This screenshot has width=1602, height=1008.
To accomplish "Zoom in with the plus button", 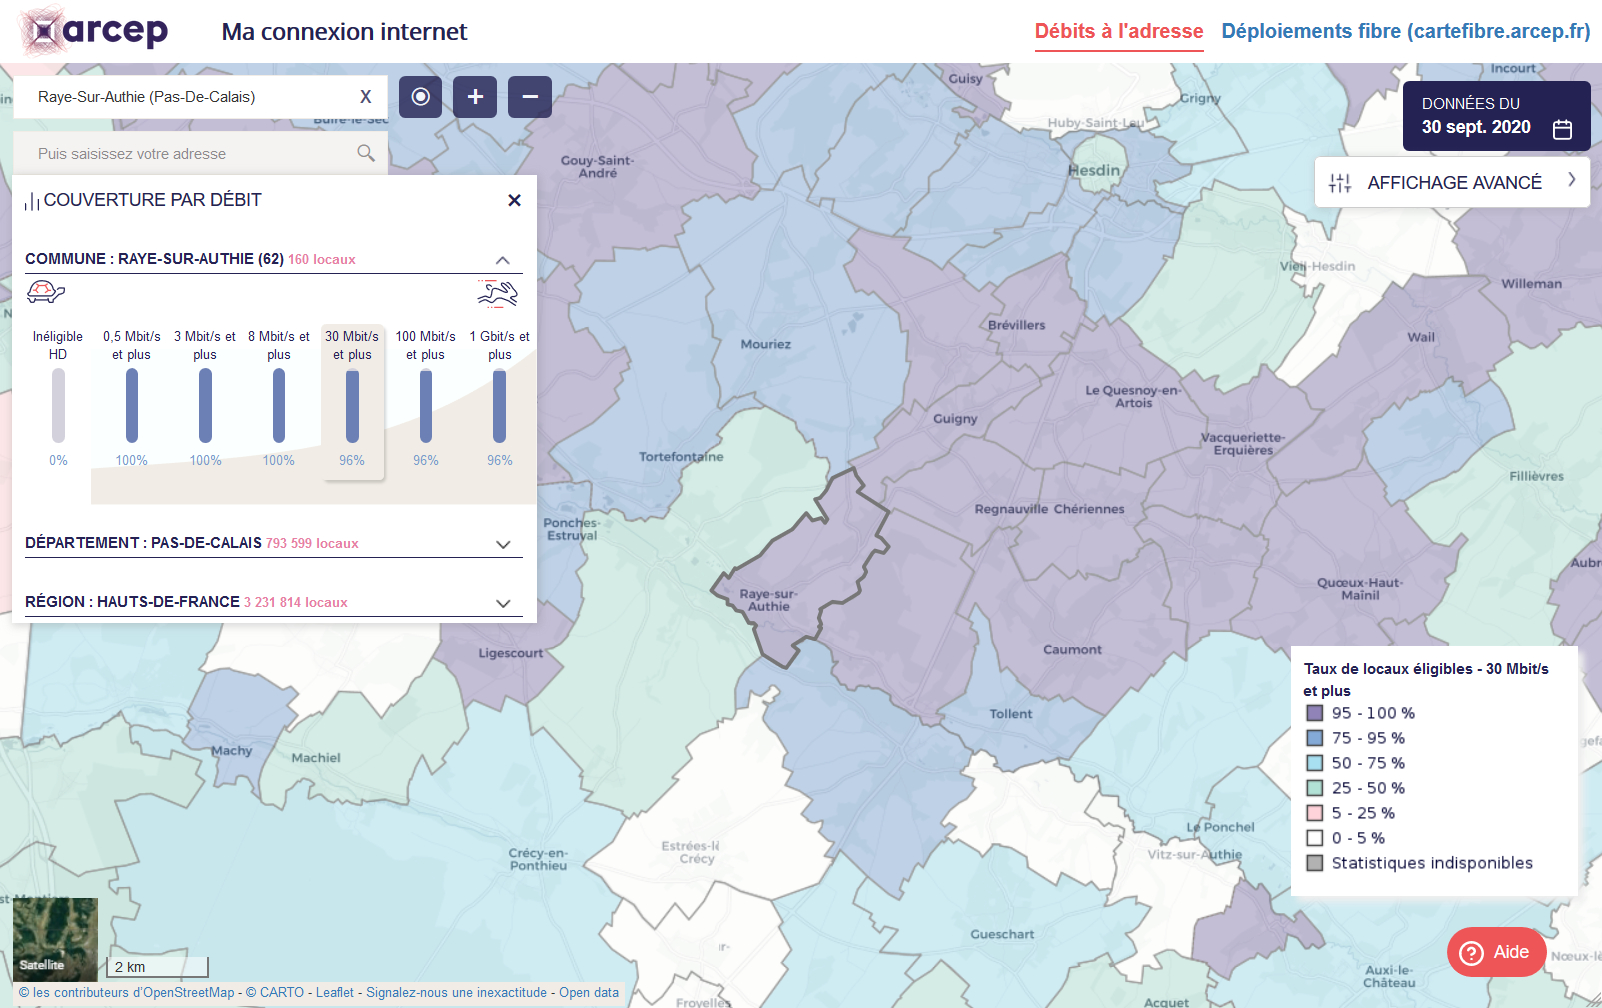I will pos(475,97).
